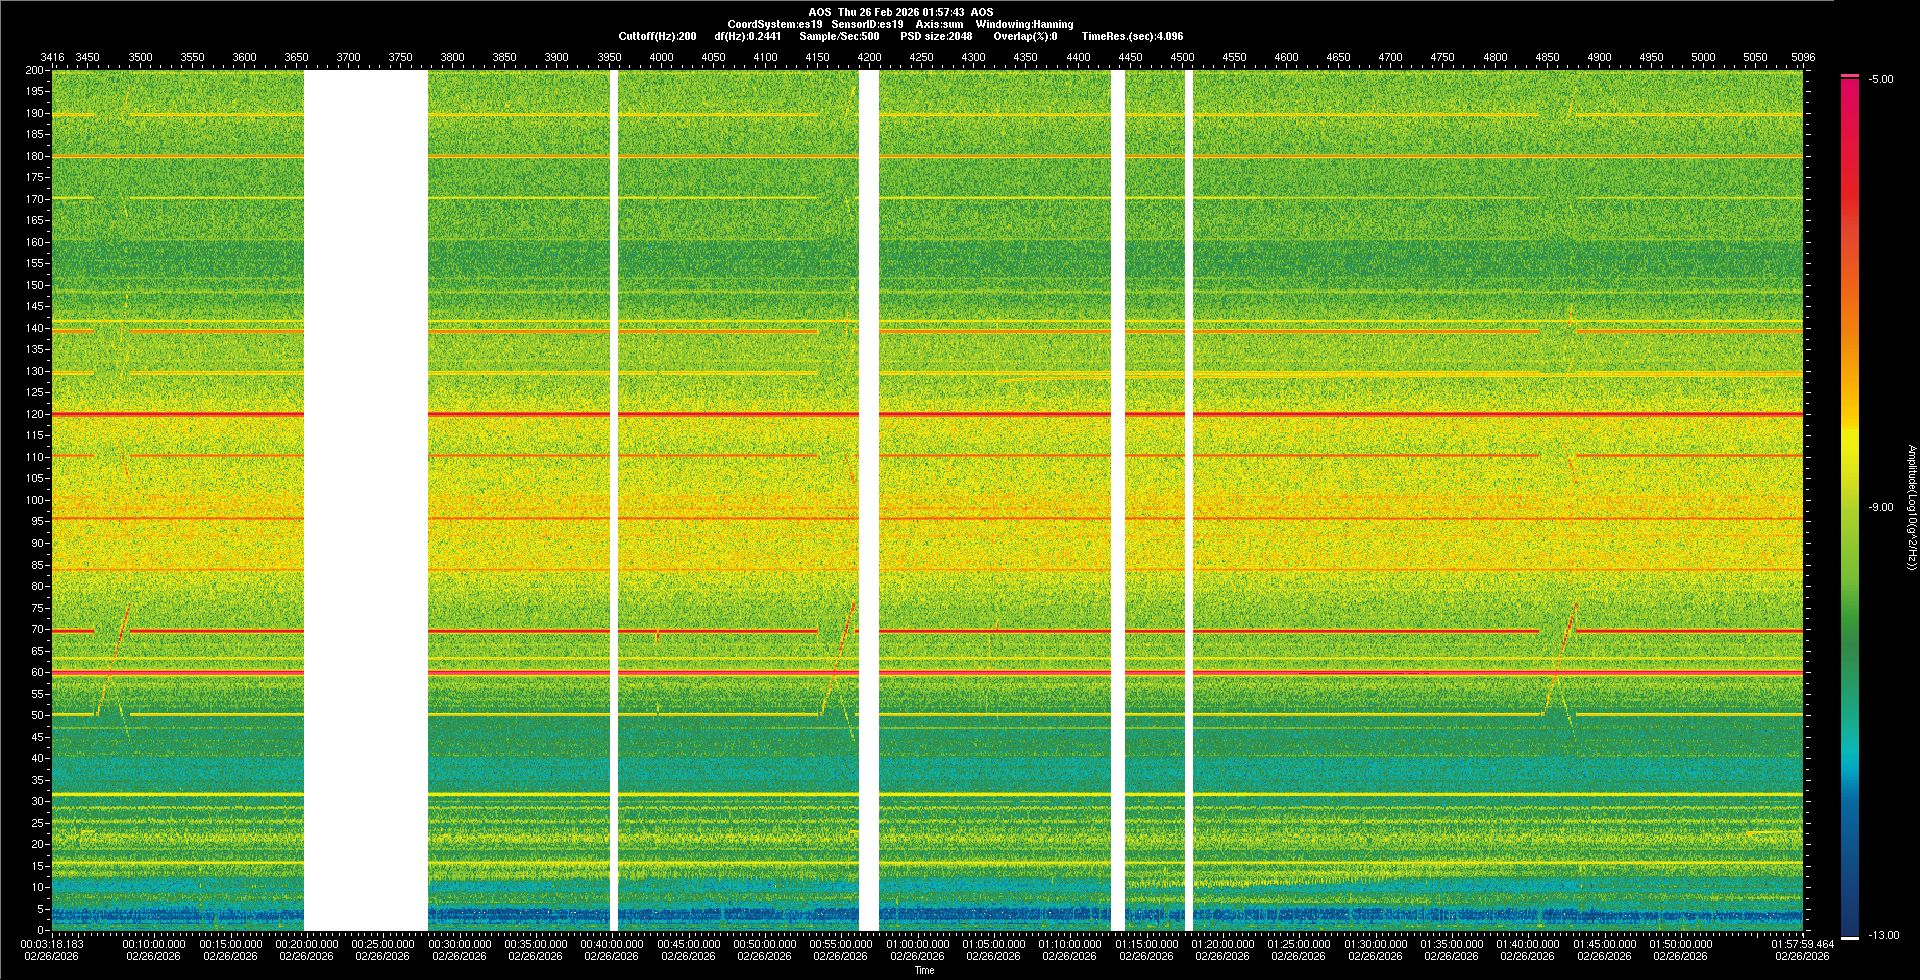Click the Overlap(%):0 parameter text
This screenshot has height=980, width=1920.
click(1025, 37)
